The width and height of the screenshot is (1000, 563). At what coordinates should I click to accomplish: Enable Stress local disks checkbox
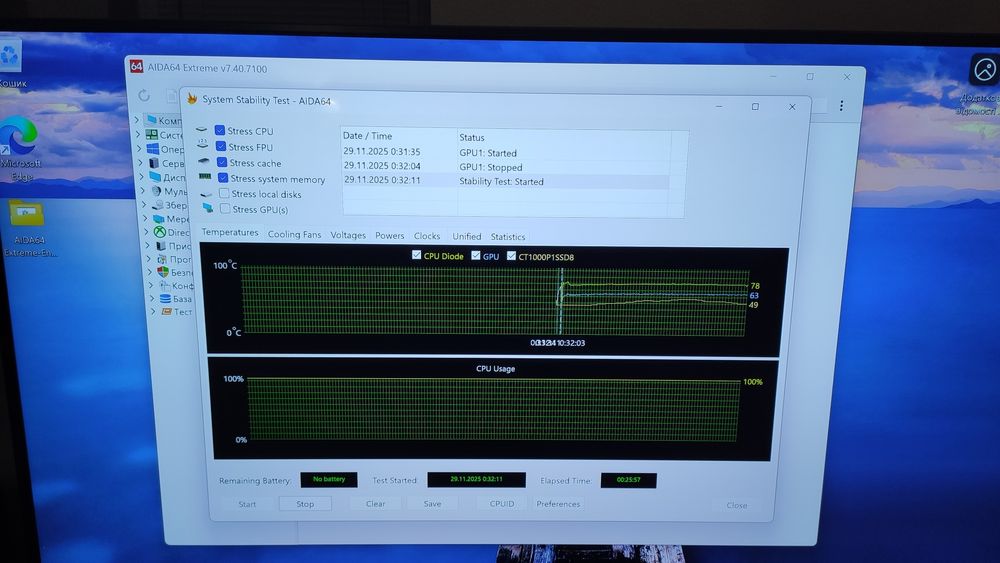[224, 193]
